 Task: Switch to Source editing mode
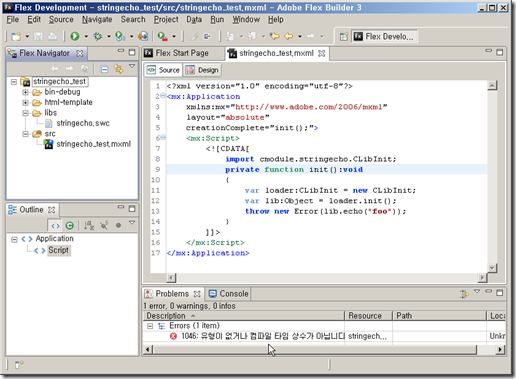pos(163,70)
